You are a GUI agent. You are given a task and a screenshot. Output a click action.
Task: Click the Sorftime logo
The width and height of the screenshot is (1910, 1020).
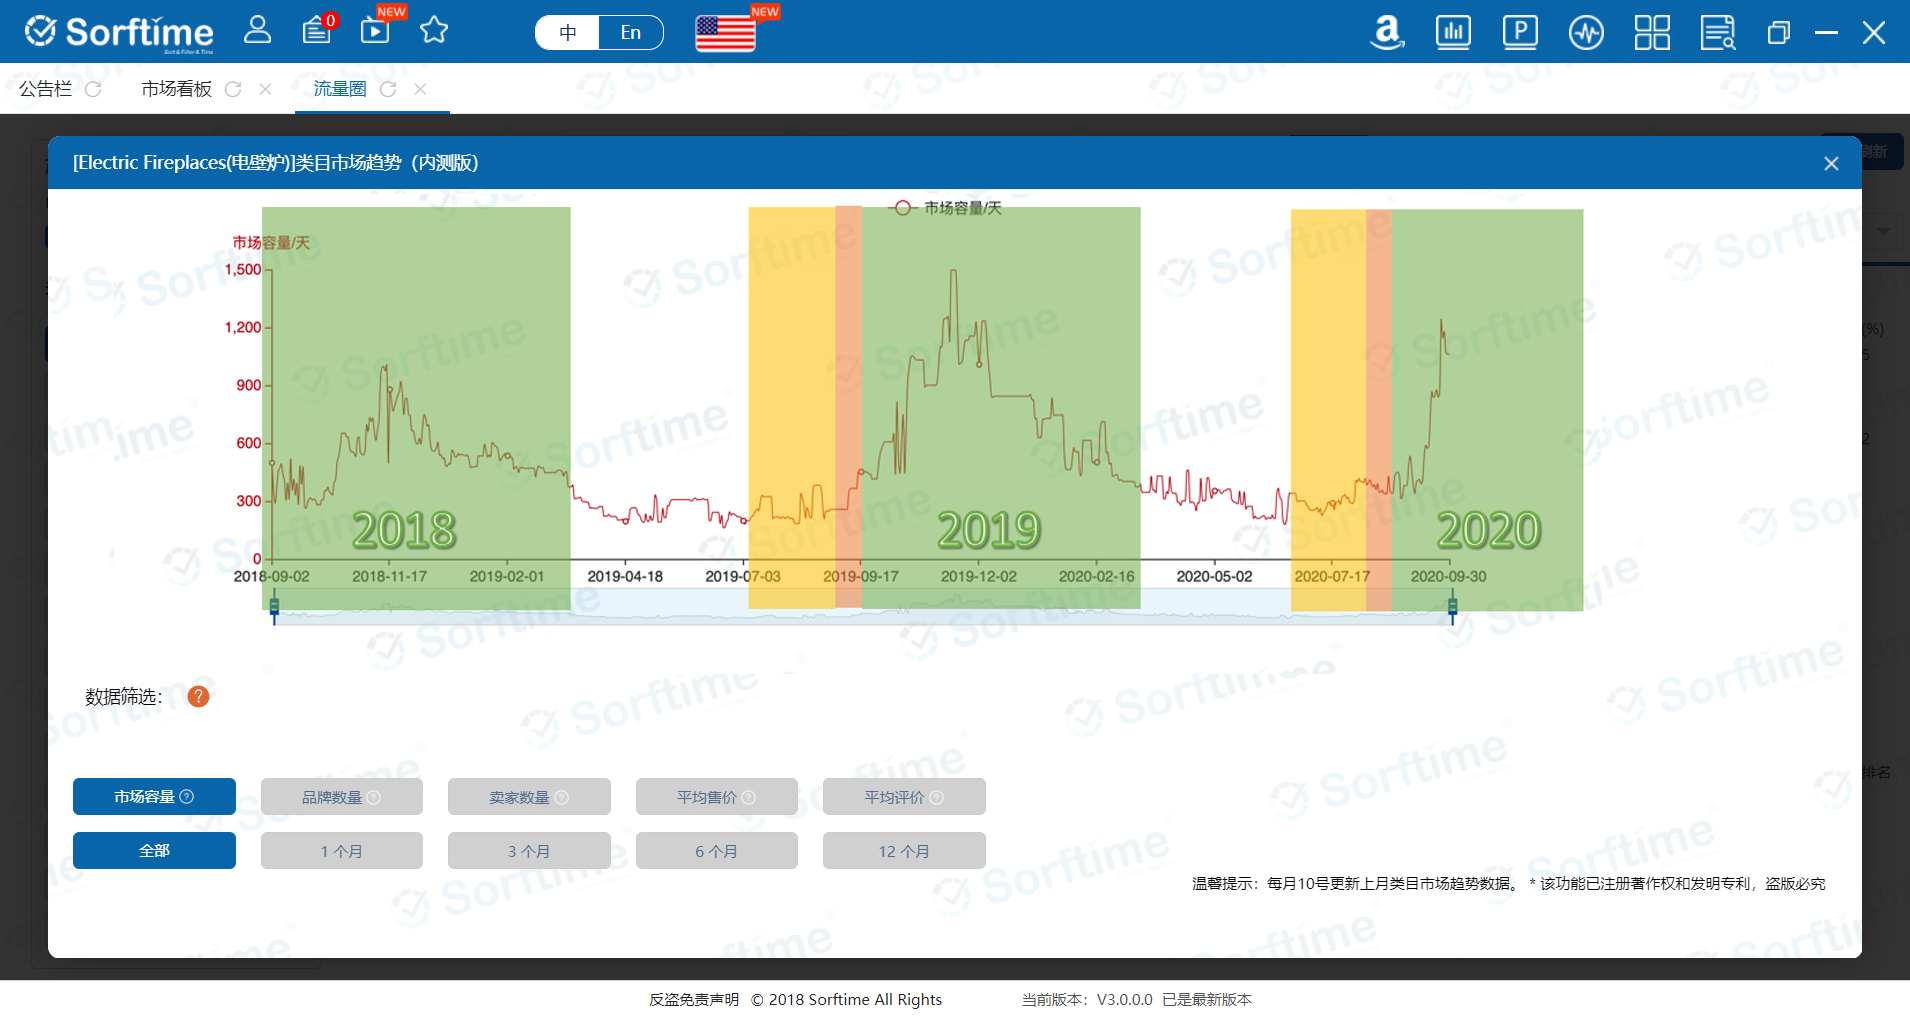click(x=119, y=33)
